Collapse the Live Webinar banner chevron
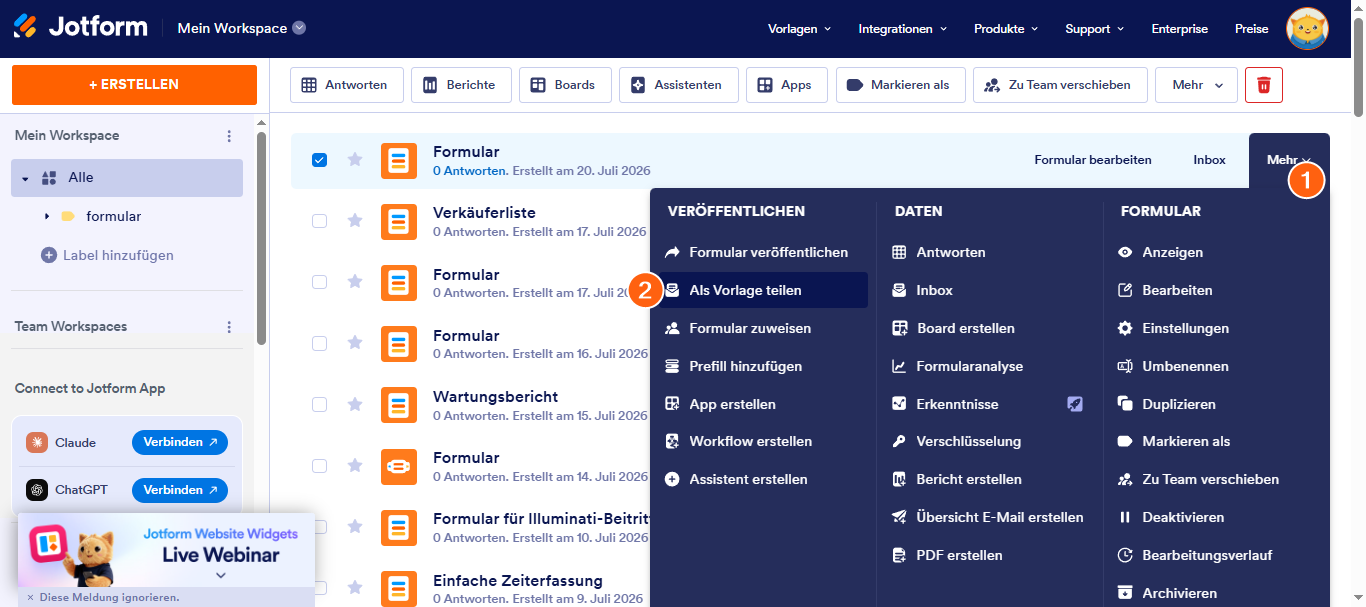This screenshot has height=607, width=1366. click(221, 575)
